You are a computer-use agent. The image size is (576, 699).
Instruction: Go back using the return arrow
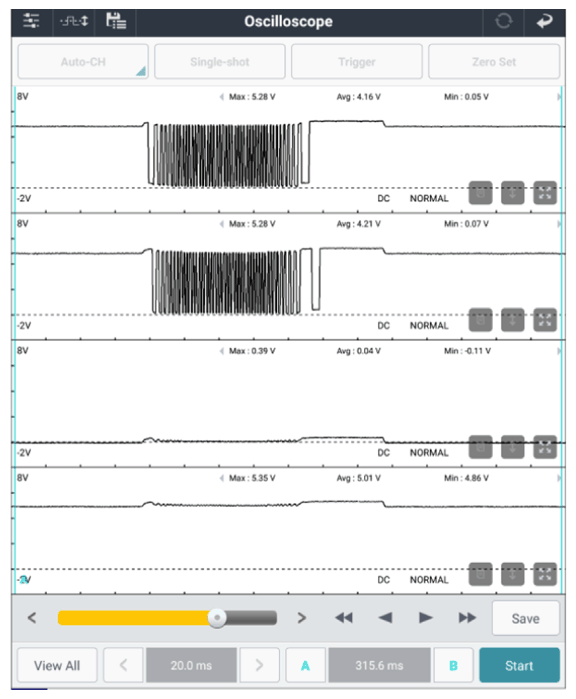(x=545, y=21)
